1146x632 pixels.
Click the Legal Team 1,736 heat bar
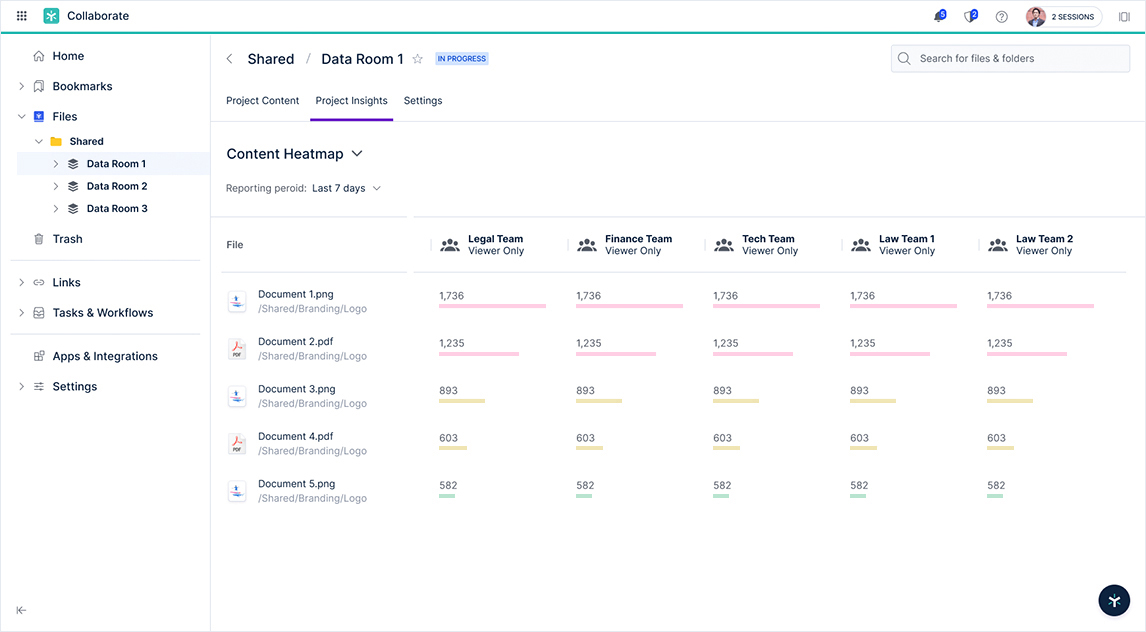coord(492,306)
